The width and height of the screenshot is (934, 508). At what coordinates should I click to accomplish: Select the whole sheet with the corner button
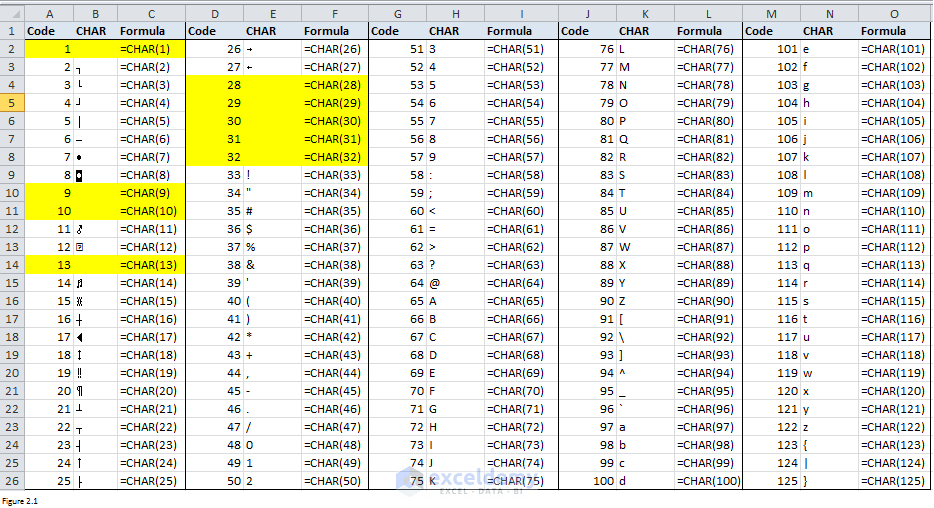12,13
